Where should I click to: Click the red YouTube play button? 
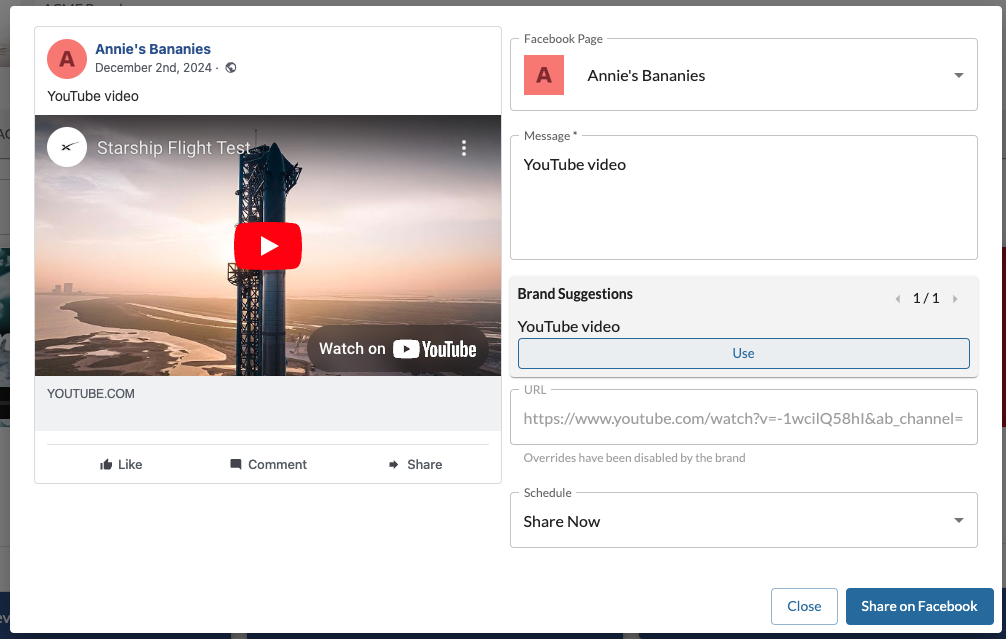tap(268, 246)
